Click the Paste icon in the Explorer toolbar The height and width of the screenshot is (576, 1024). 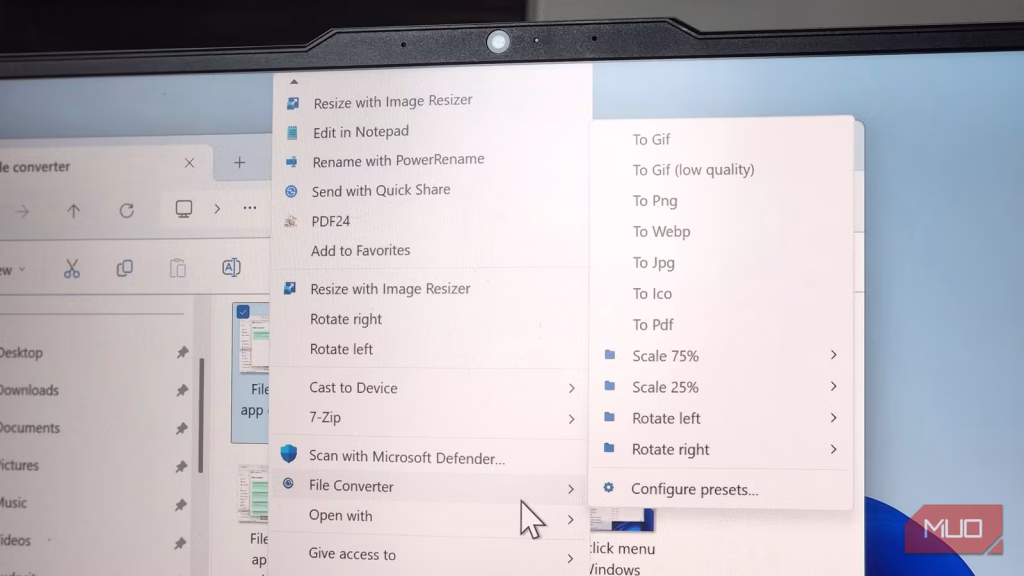[x=178, y=268]
